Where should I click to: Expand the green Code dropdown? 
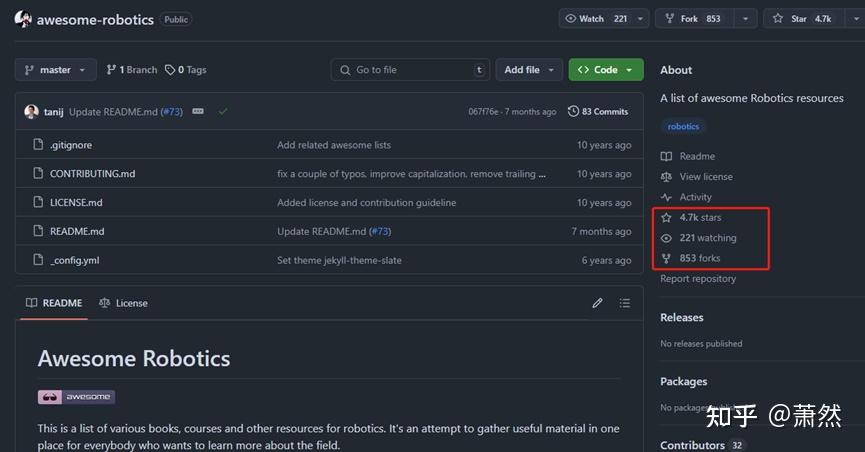click(606, 70)
